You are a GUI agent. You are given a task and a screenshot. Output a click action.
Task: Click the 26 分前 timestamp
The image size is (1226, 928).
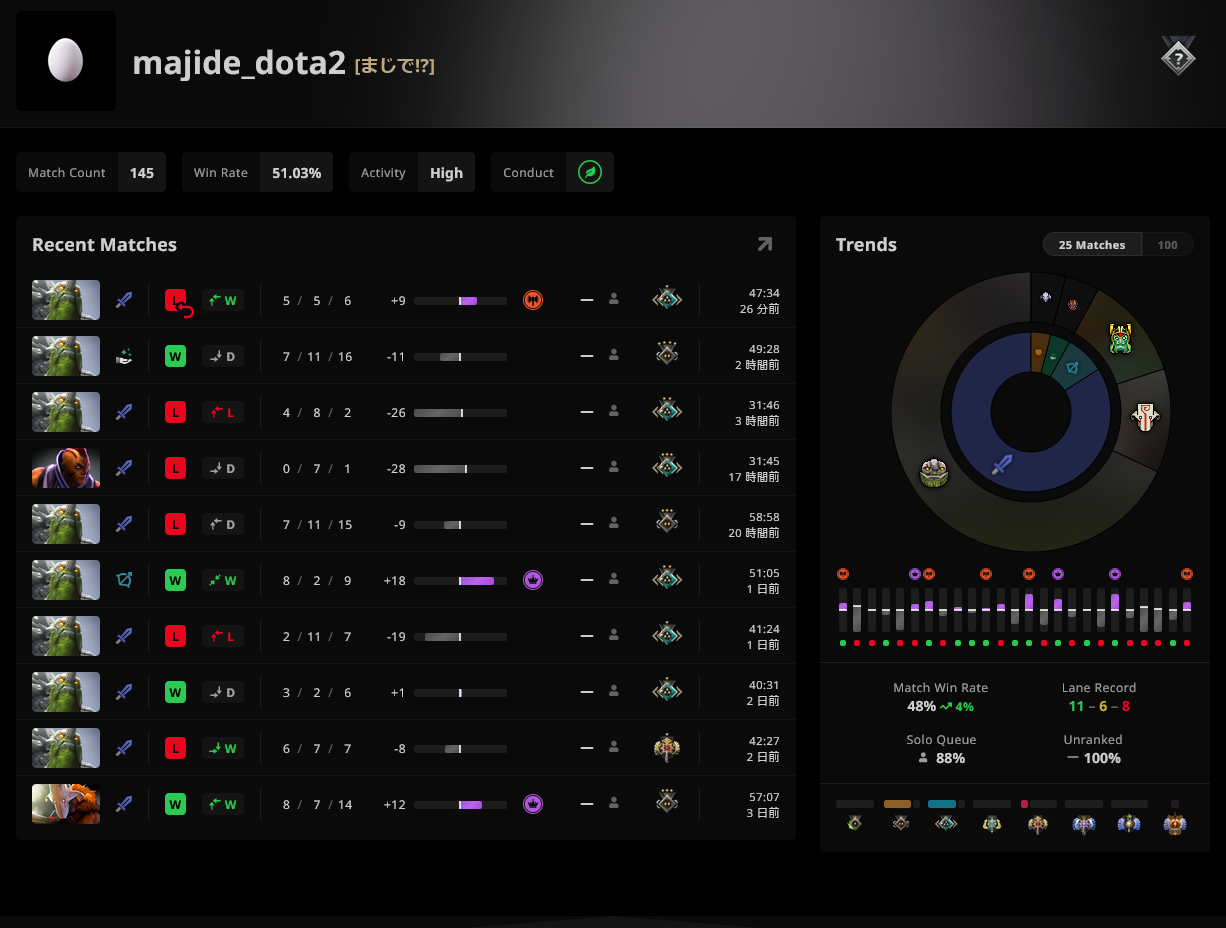(760, 309)
